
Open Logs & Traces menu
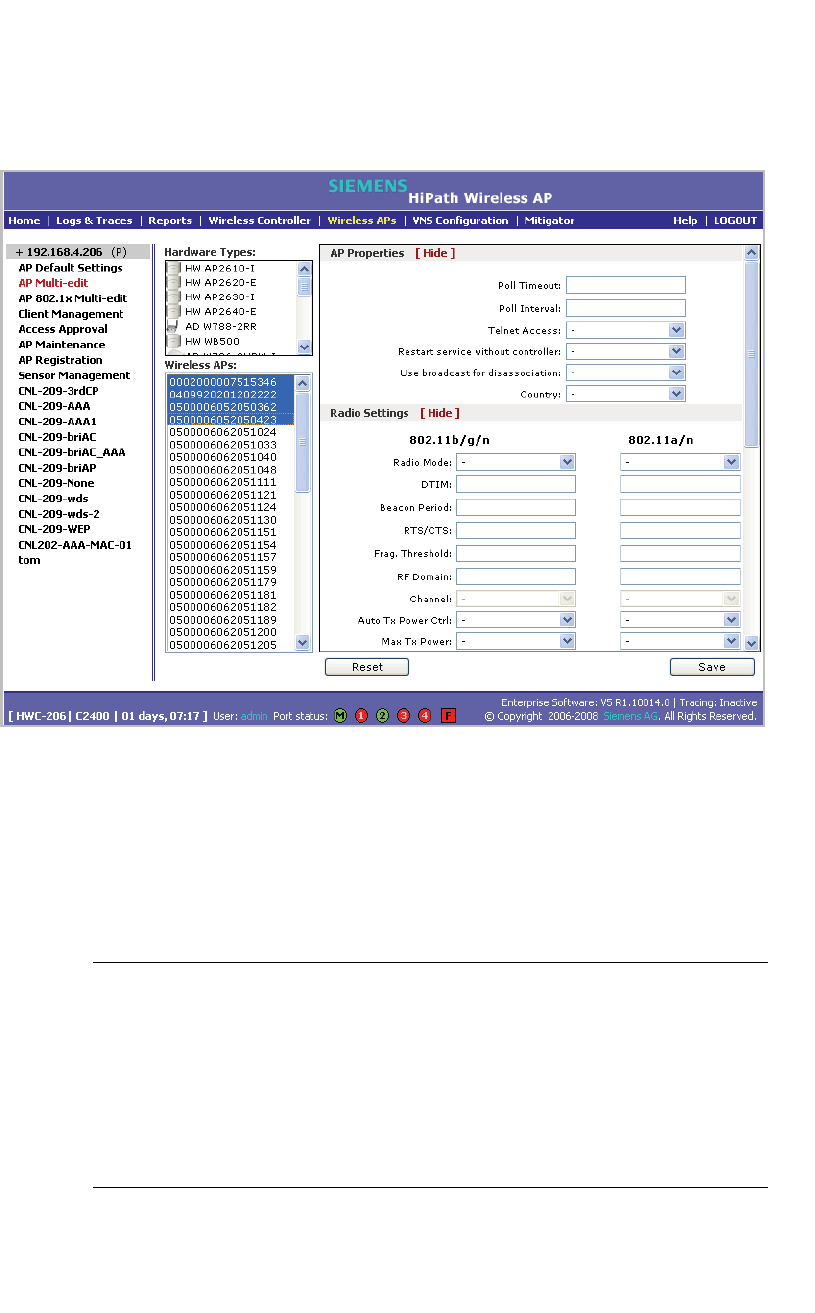click(x=94, y=221)
